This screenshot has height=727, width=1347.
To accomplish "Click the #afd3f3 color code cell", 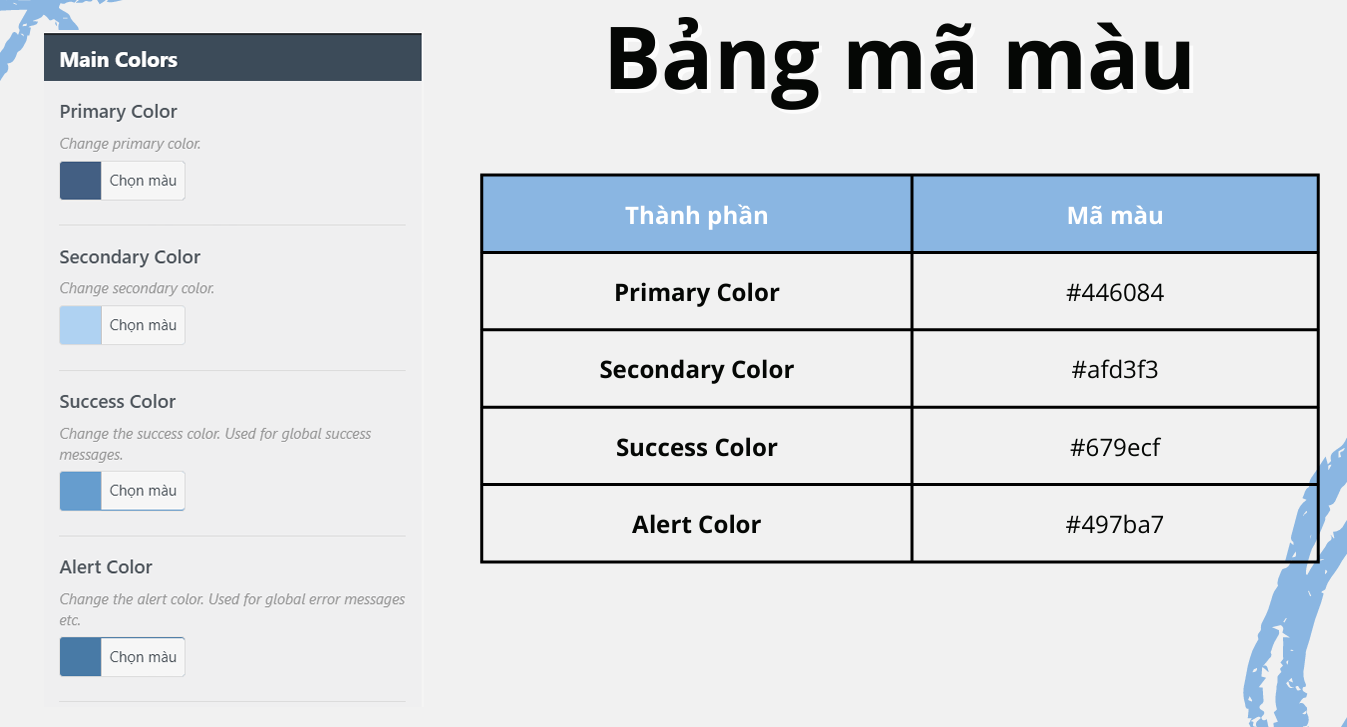I will [x=1115, y=370].
